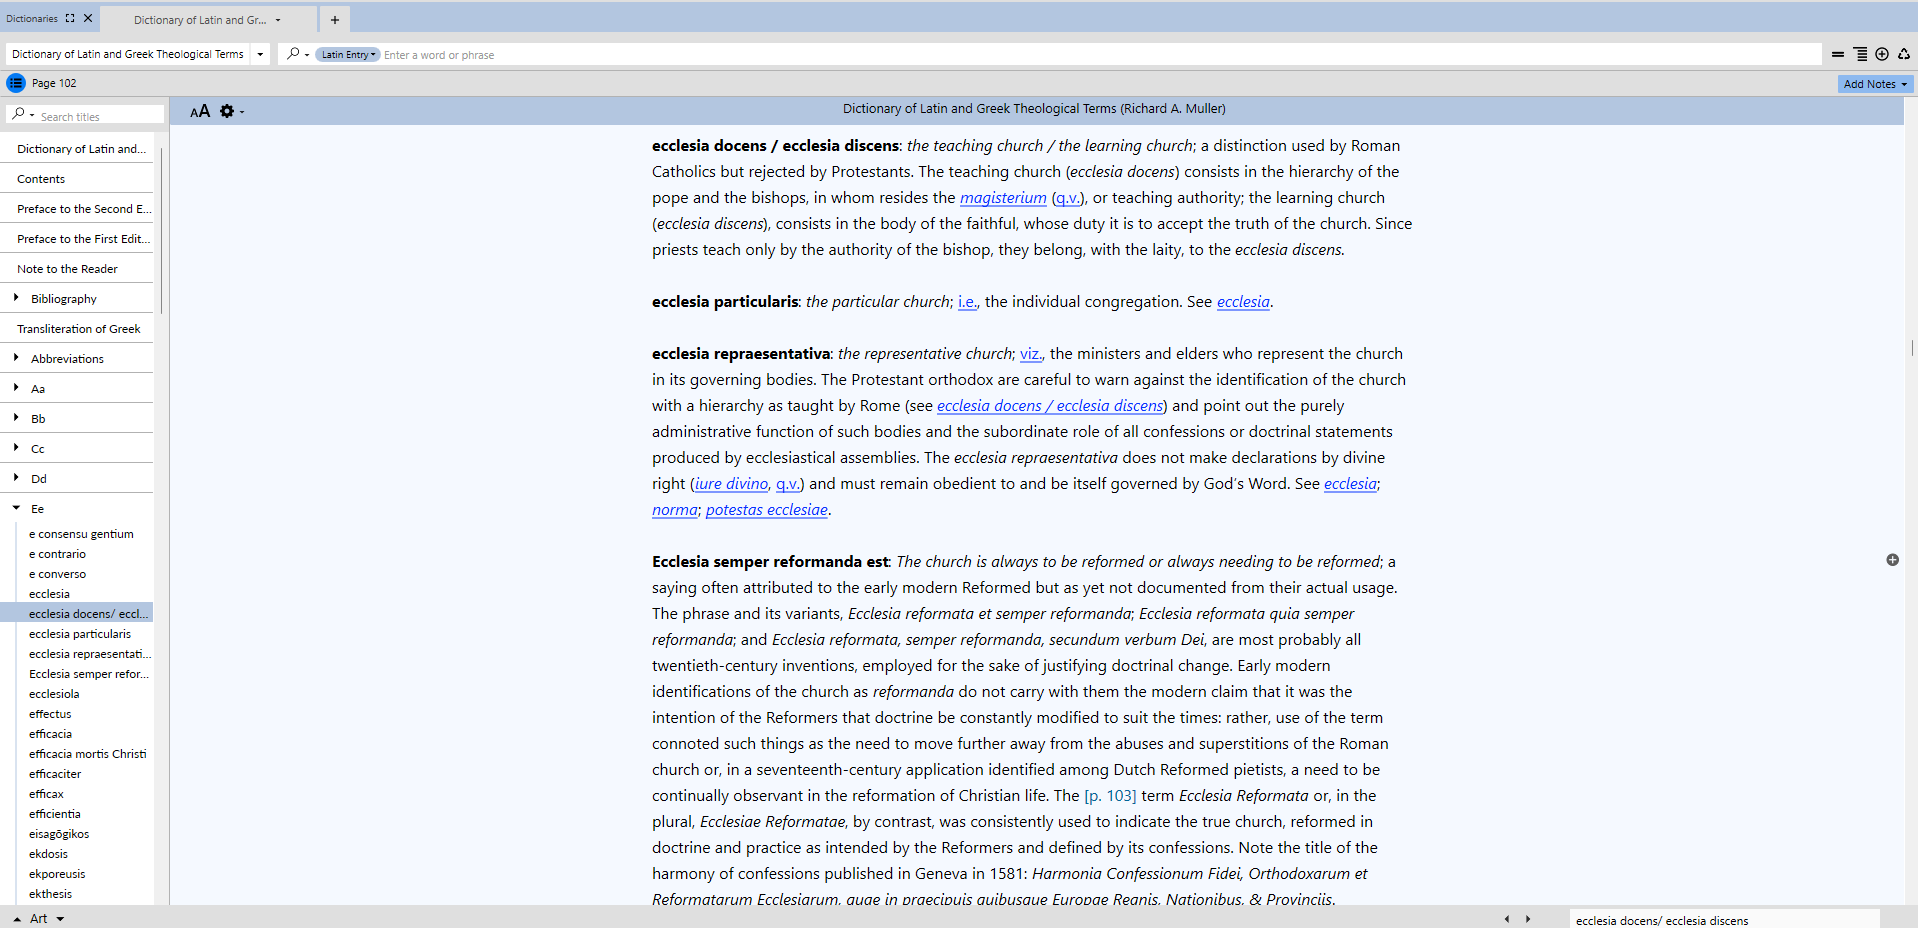Focus the Search titles field
The image size is (1918, 928).
pyautogui.click(x=100, y=116)
